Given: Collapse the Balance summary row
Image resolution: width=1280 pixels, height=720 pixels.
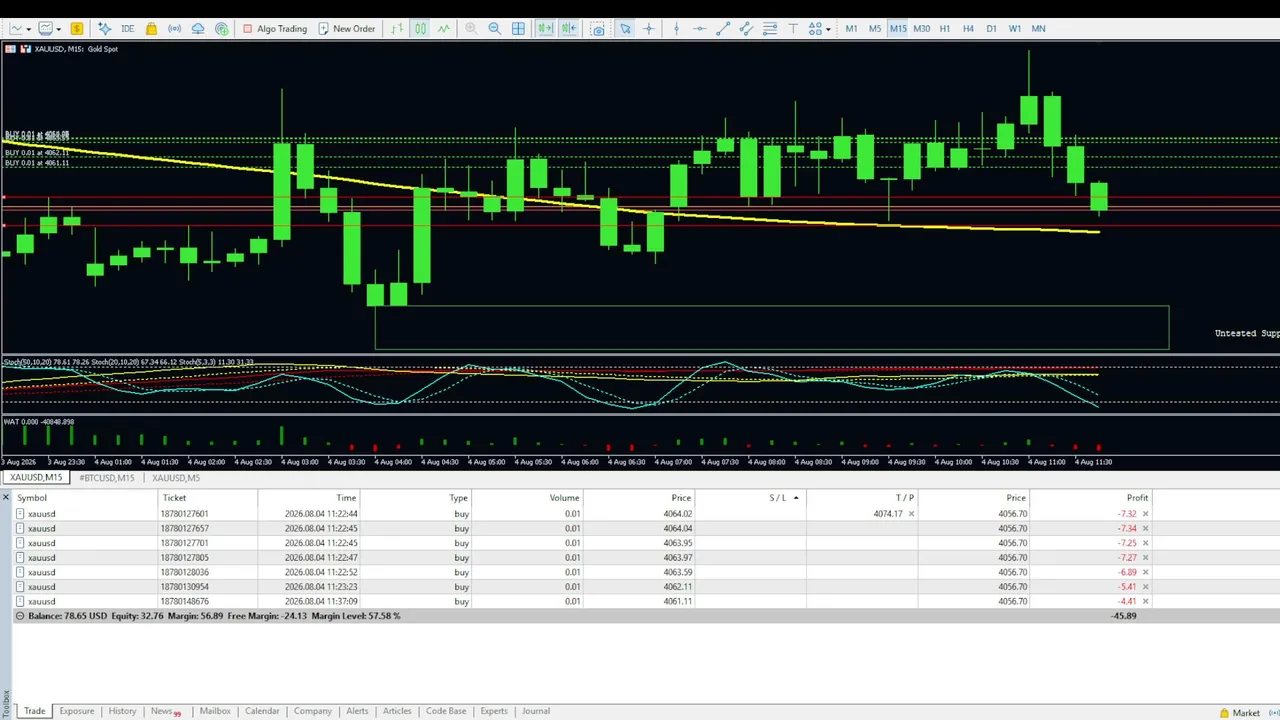Looking at the screenshot, I should coord(20,616).
